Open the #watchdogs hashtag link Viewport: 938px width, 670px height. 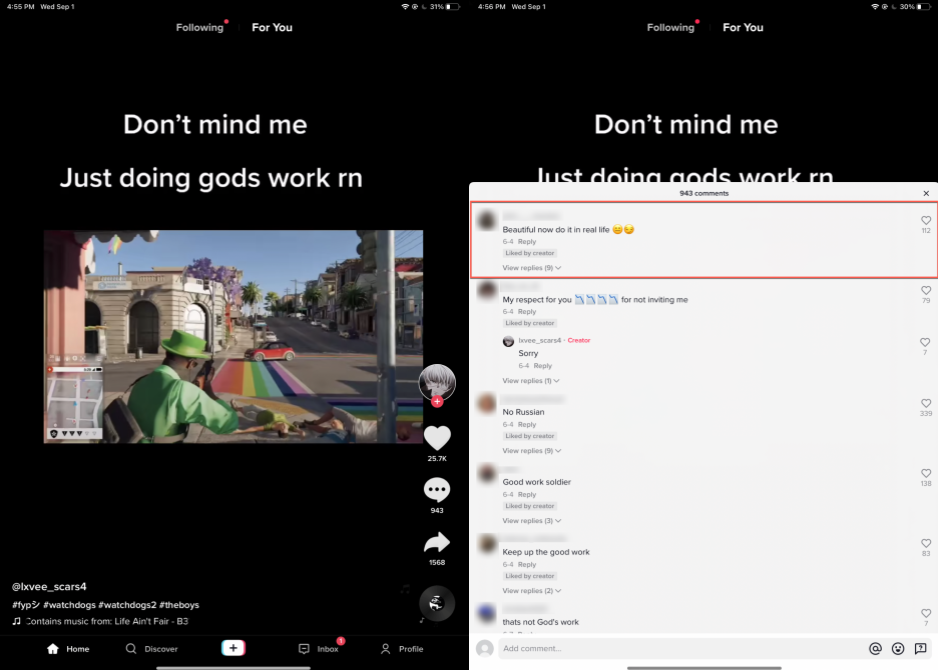click(68, 605)
